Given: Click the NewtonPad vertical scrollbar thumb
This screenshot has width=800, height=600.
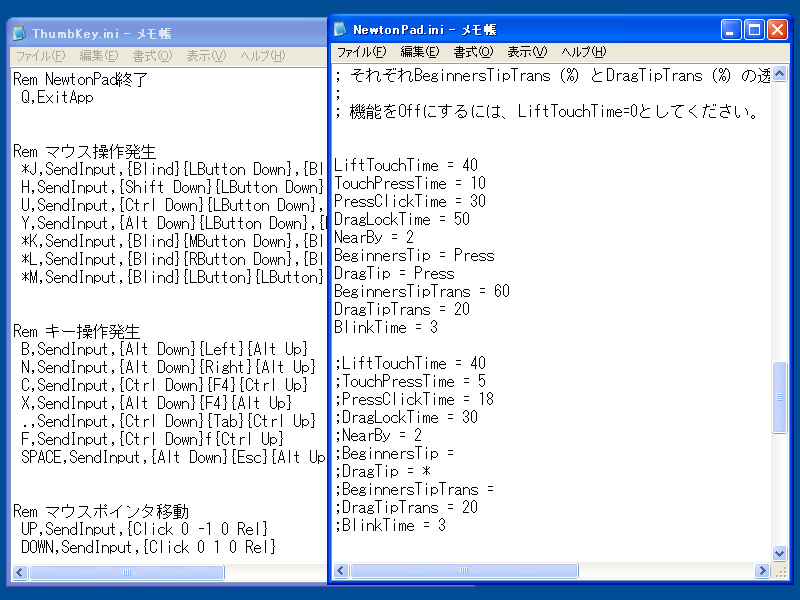Looking at the screenshot, I should coord(780,397).
